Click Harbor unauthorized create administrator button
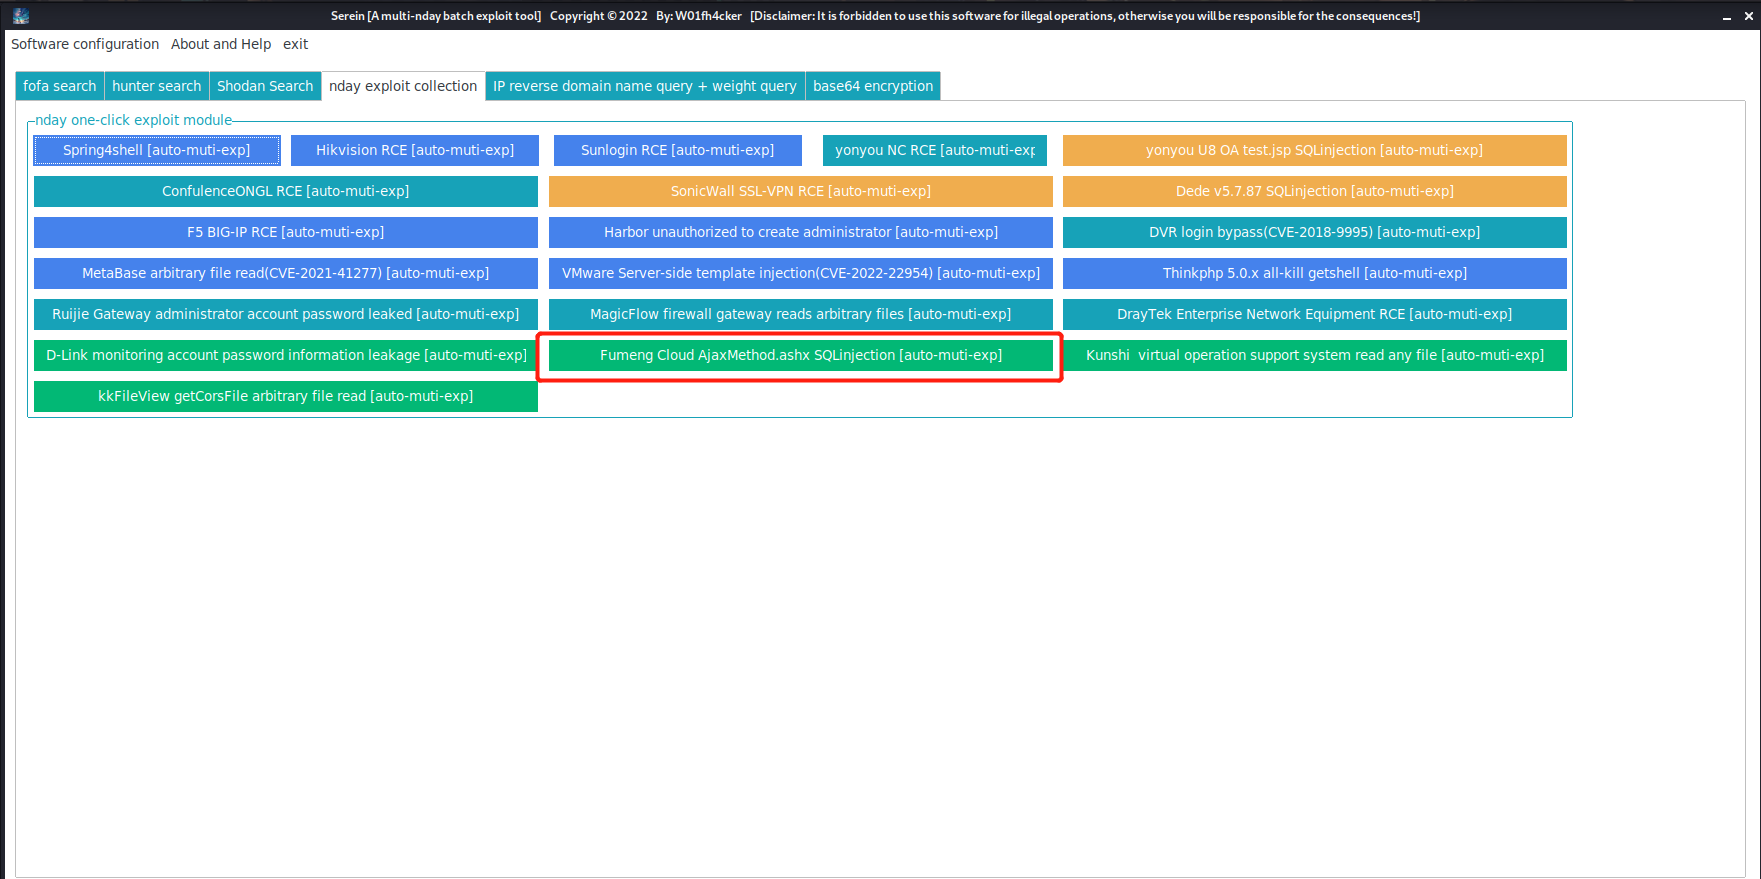1761x879 pixels. click(x=800, y=232)
